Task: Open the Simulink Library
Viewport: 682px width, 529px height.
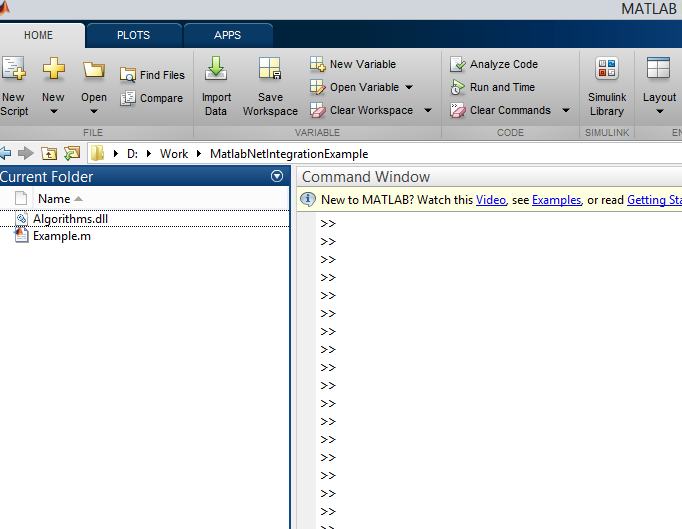Action: (x=607, y=87)
